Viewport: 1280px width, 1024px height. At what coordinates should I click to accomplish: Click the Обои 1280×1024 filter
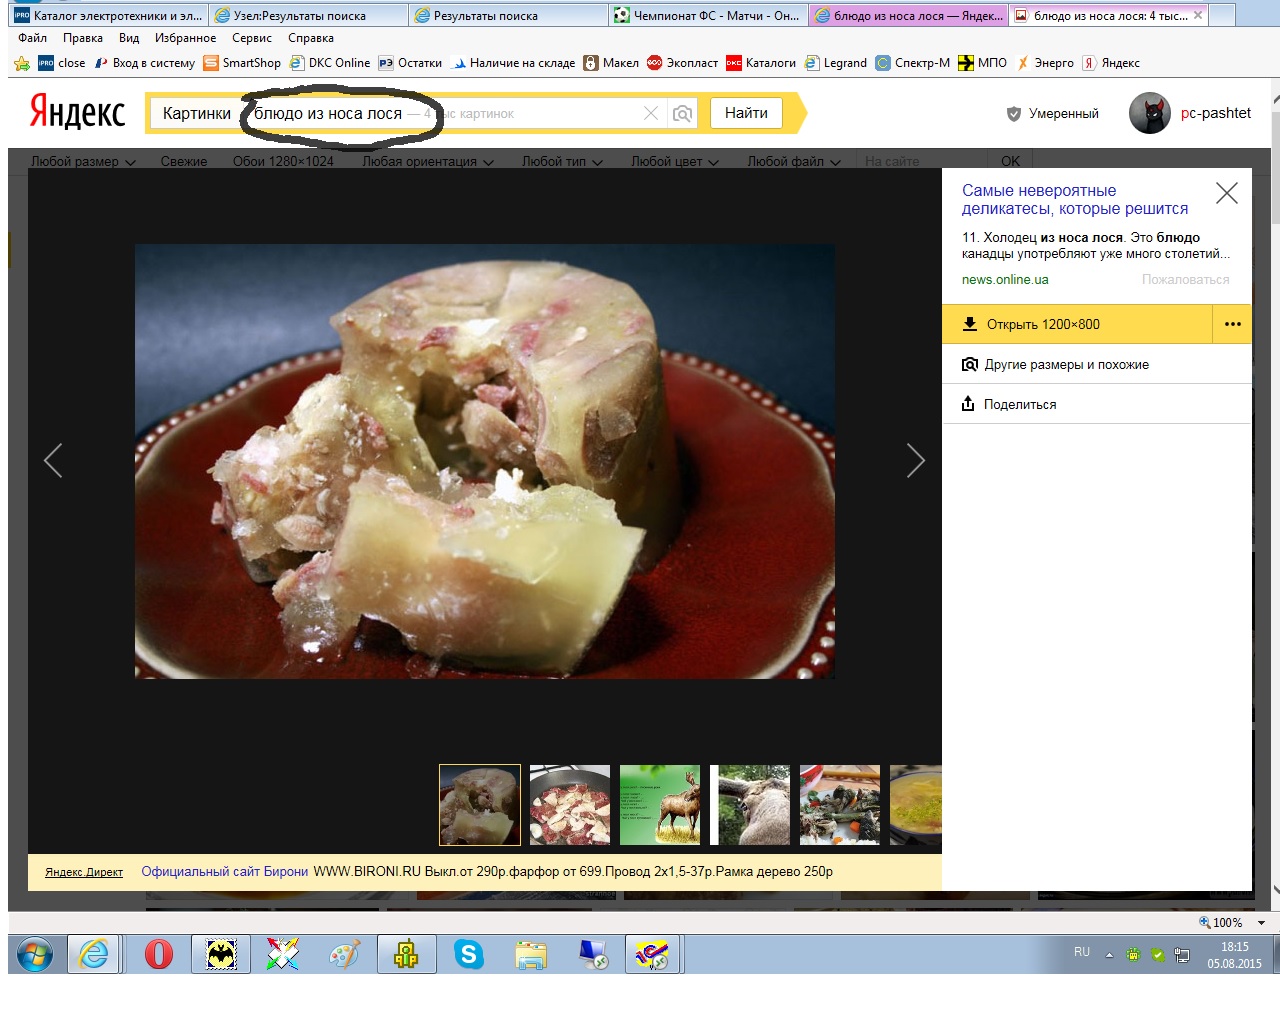tap(283, 161)
